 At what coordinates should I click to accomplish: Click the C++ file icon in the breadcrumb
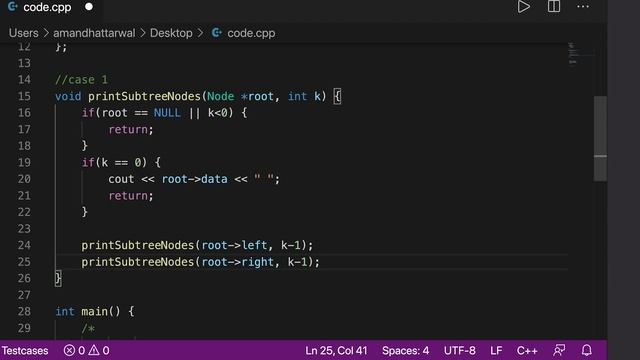216,33
